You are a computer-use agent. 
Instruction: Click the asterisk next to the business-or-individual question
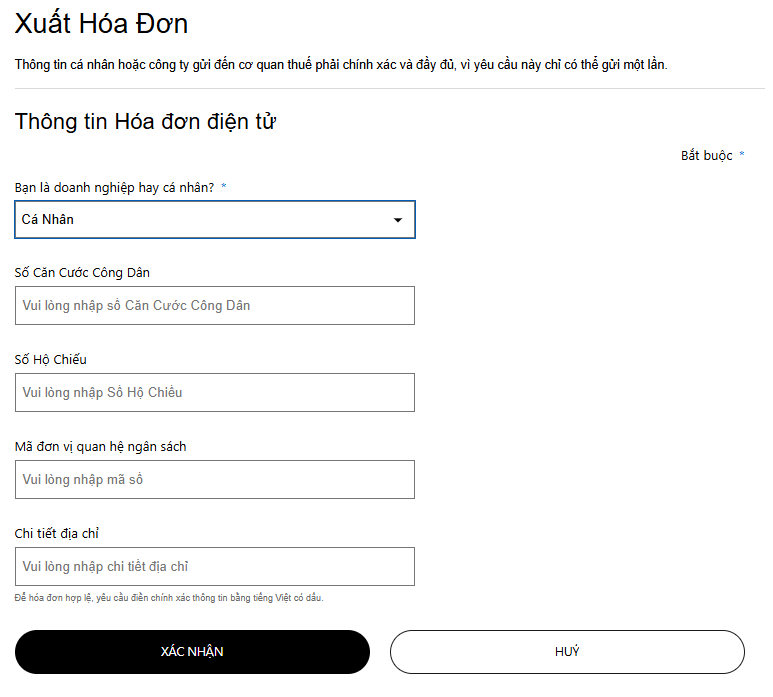click(224, 187)
